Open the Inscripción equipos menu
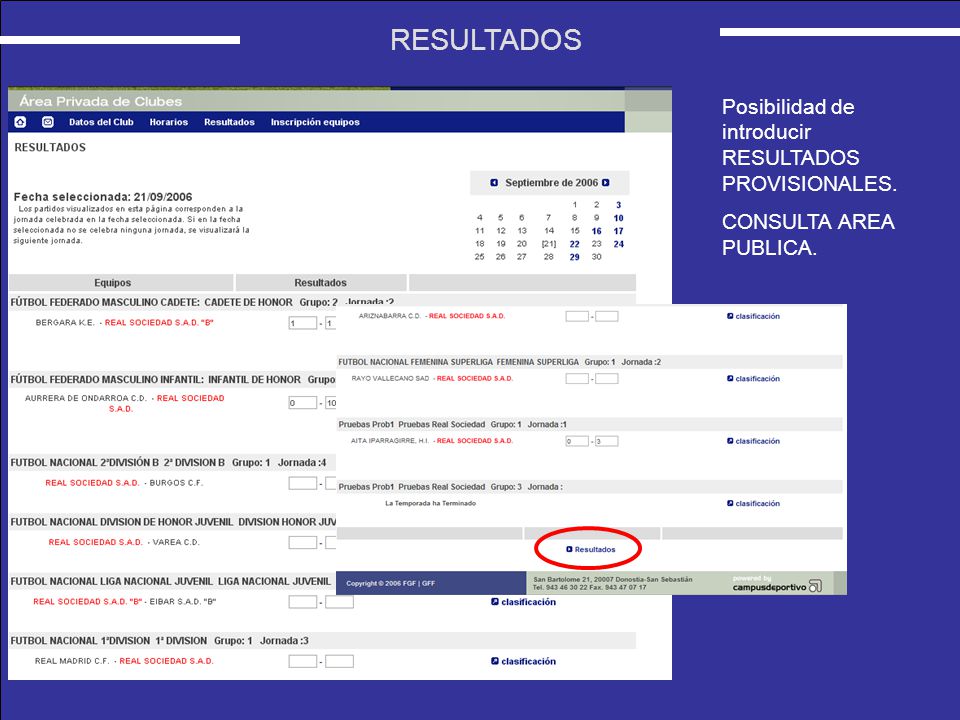 click(x=315, y=122)
